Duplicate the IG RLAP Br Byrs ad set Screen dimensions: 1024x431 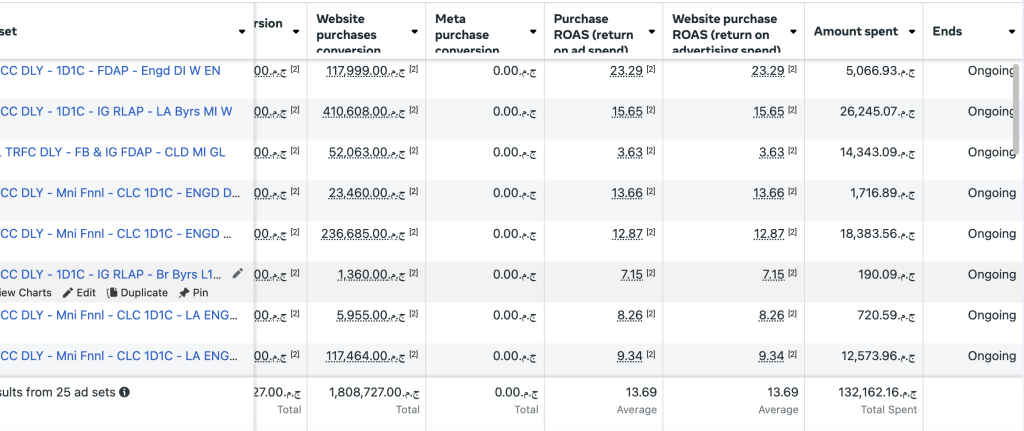[137, 293]
